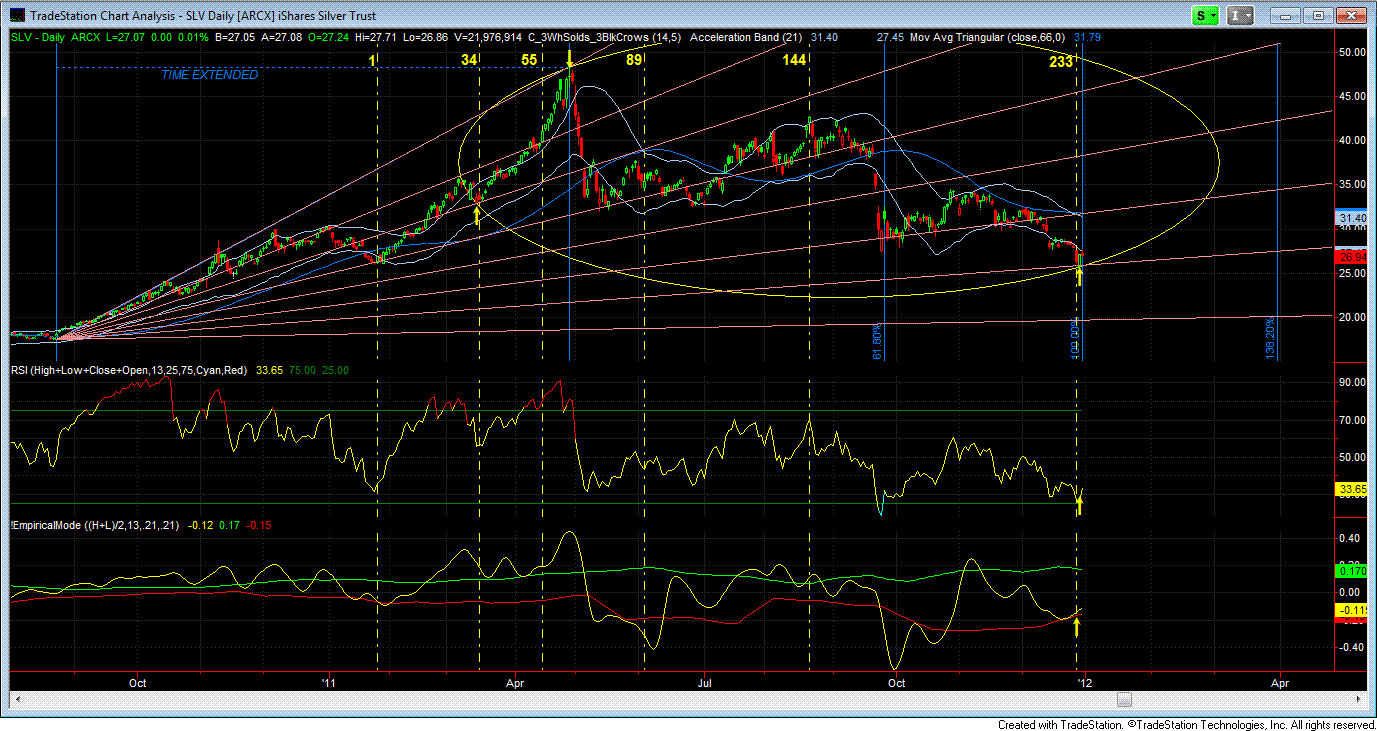Viewport: 1377px width, 731px height.
Task: Click the '34' time cycle label
Action: click(469, 61)
